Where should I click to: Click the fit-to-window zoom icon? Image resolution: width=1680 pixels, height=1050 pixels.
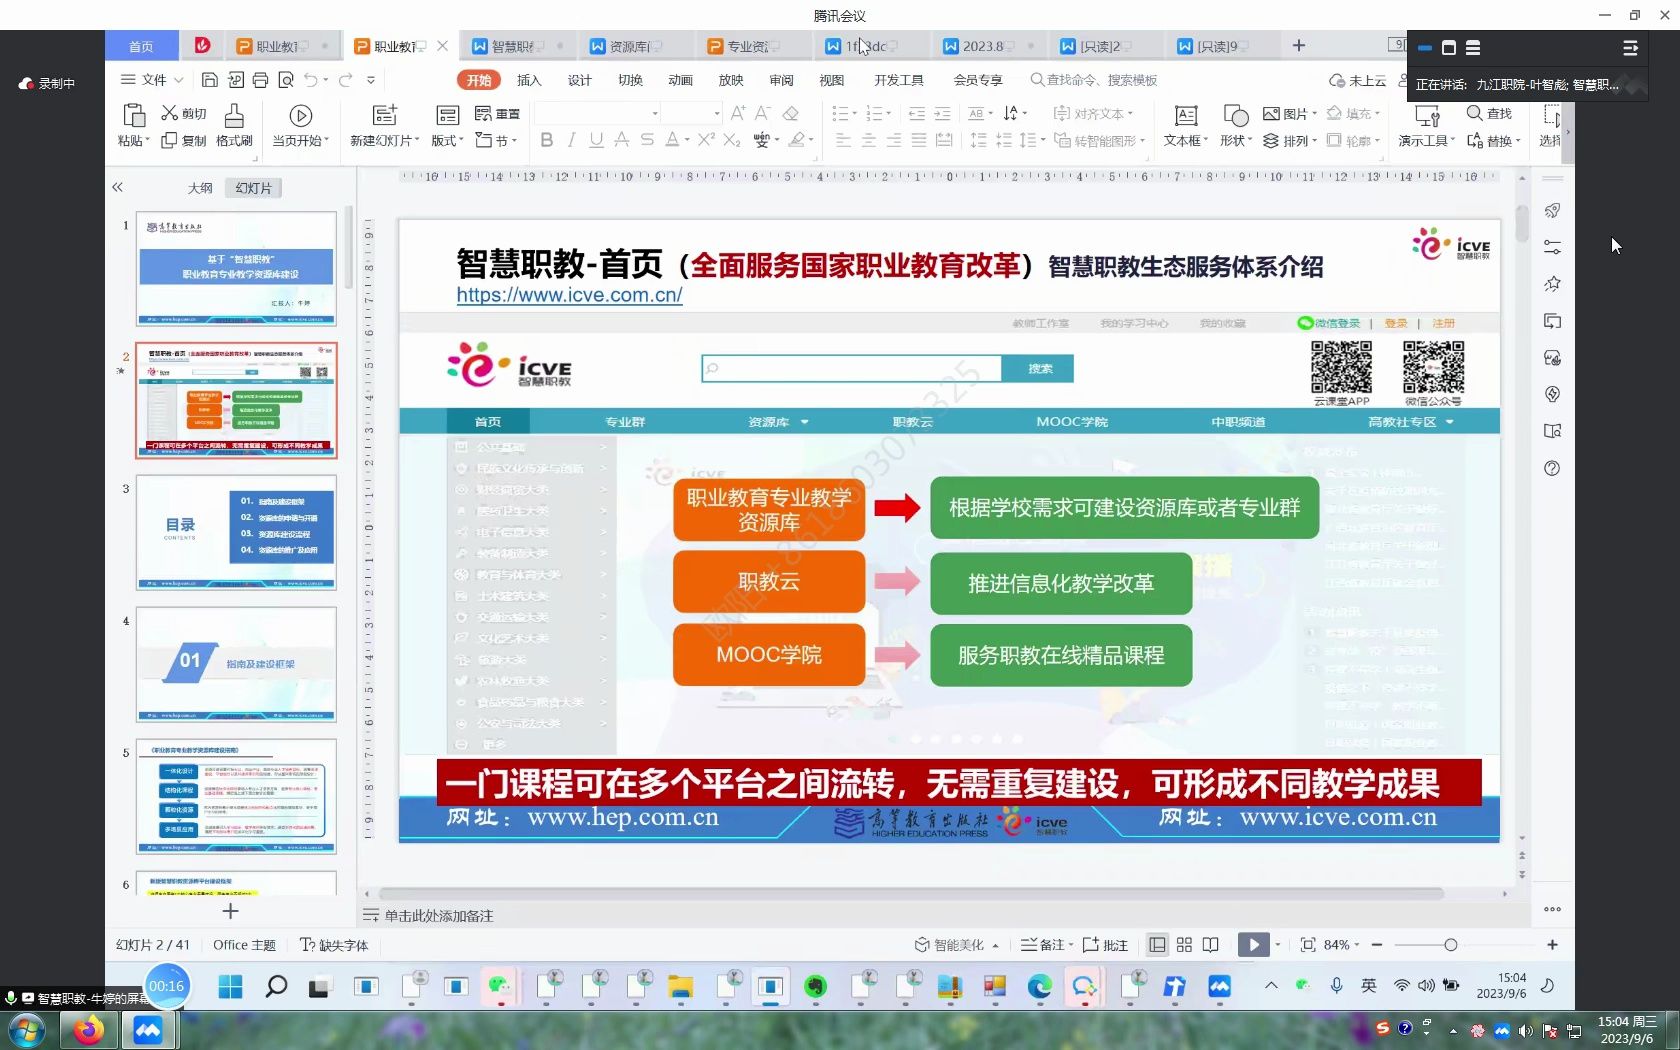click(1307, 944)
